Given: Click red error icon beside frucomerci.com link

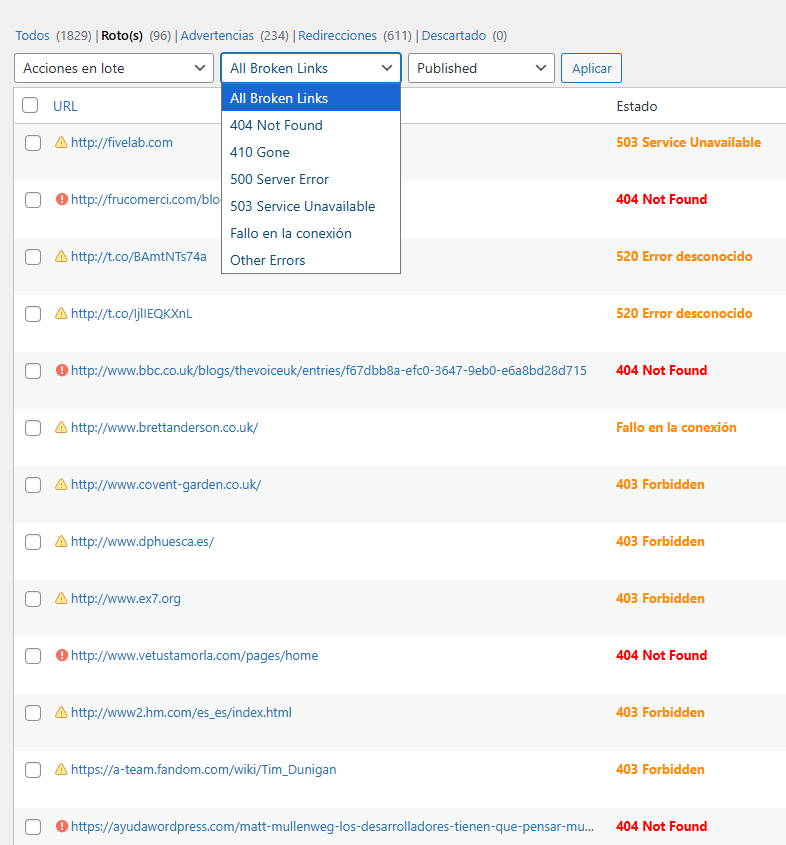Looking at the screenshot, I should [61, 199].
